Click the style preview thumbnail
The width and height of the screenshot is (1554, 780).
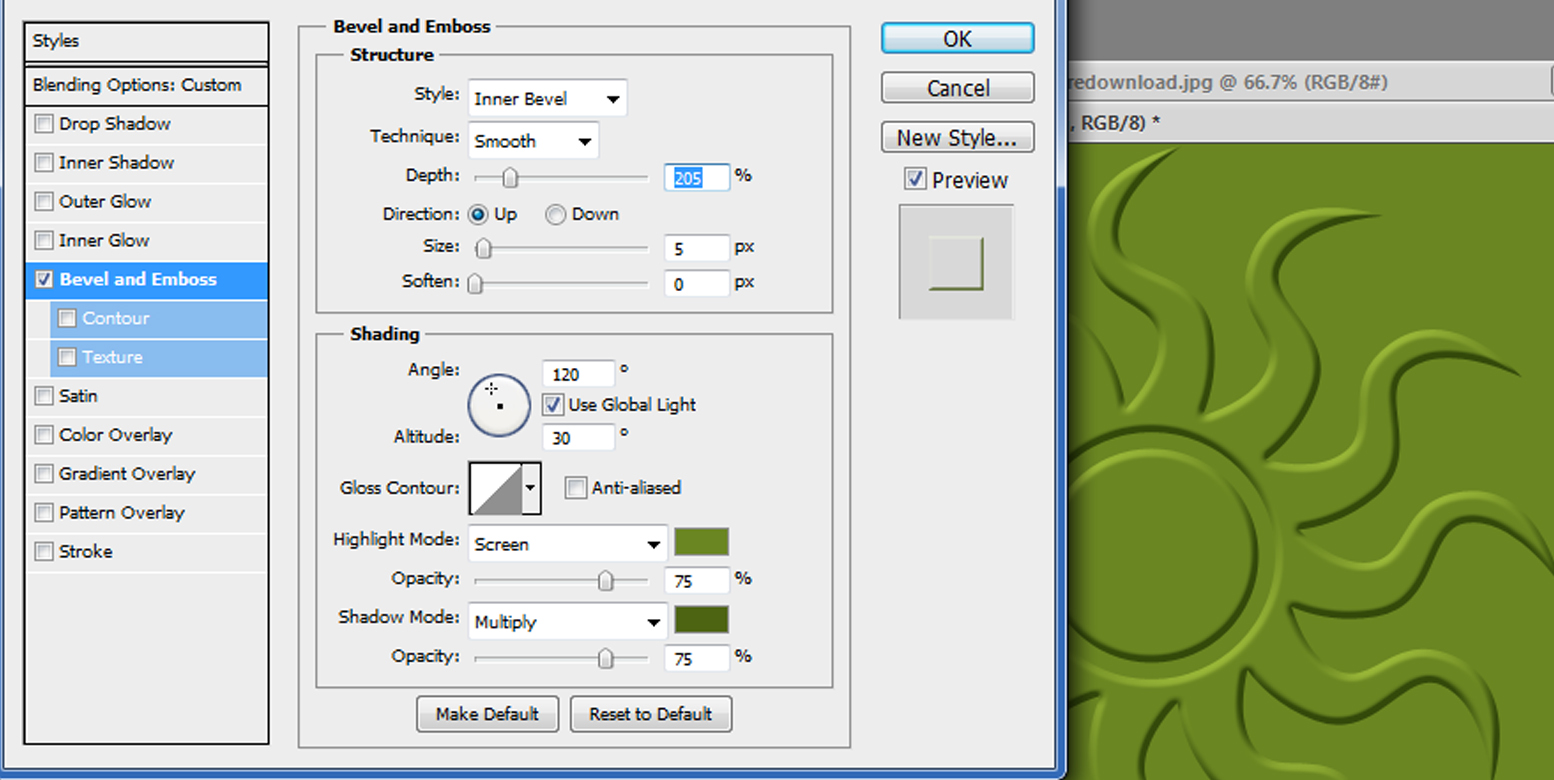[956, 263]
